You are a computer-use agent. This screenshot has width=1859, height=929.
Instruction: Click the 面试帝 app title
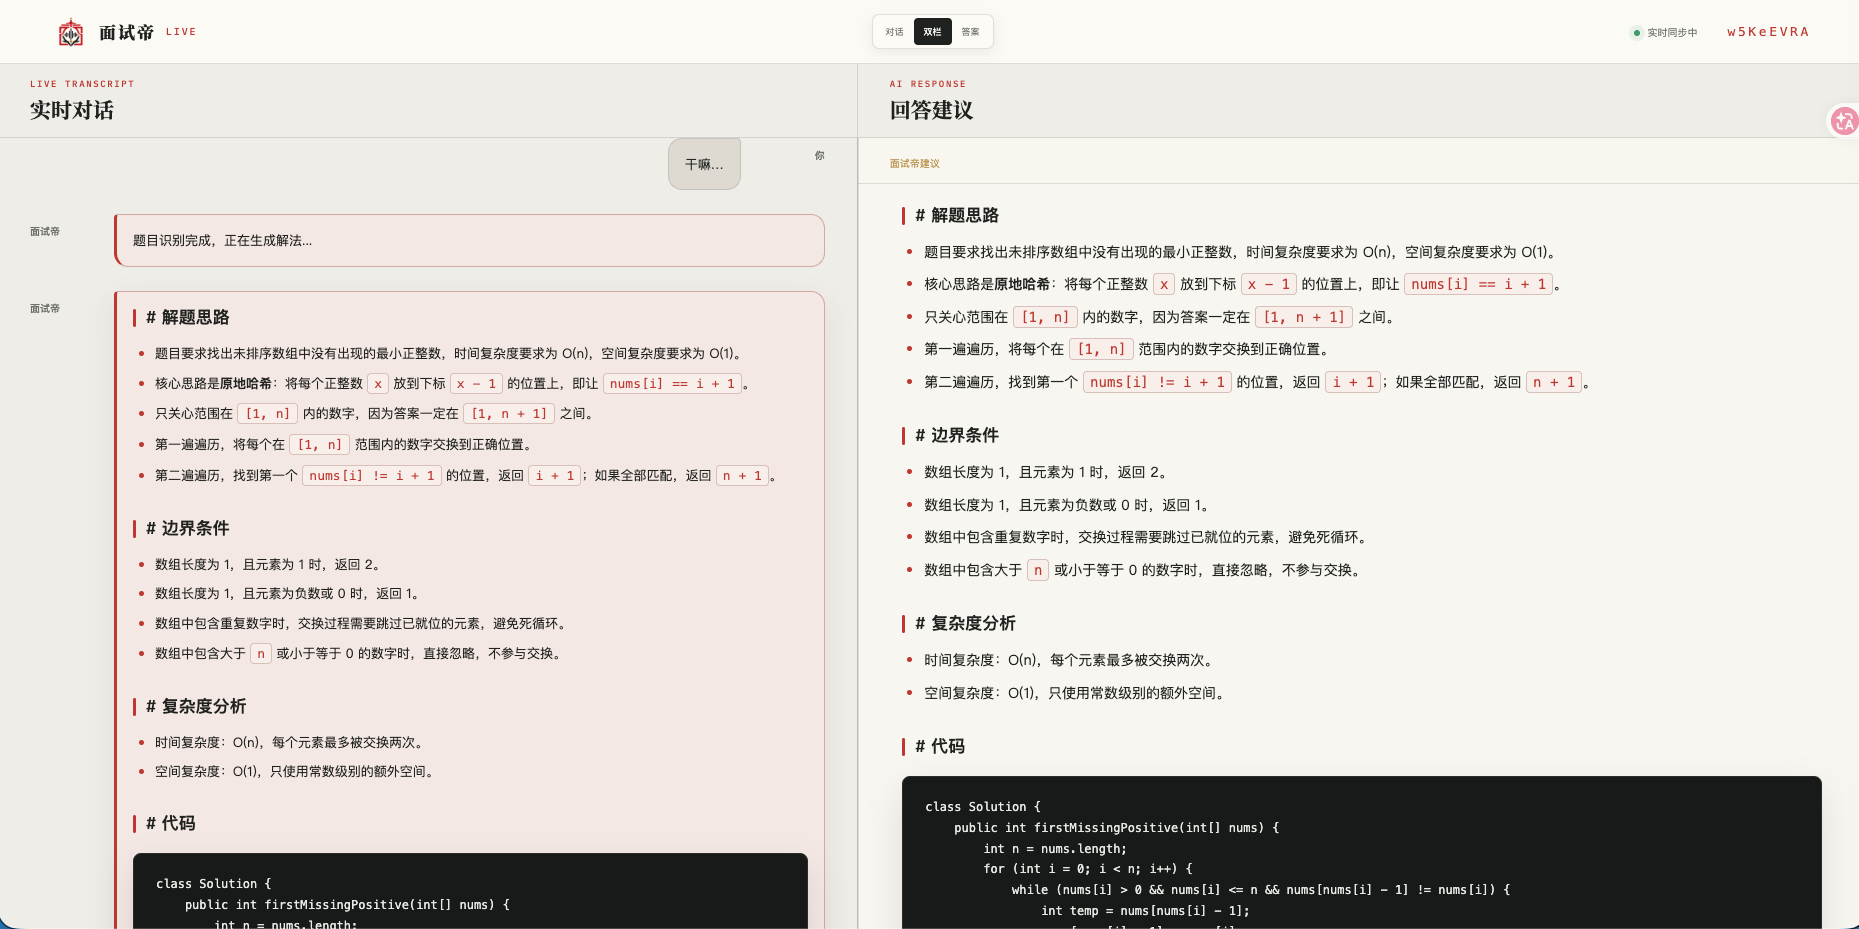127,33
